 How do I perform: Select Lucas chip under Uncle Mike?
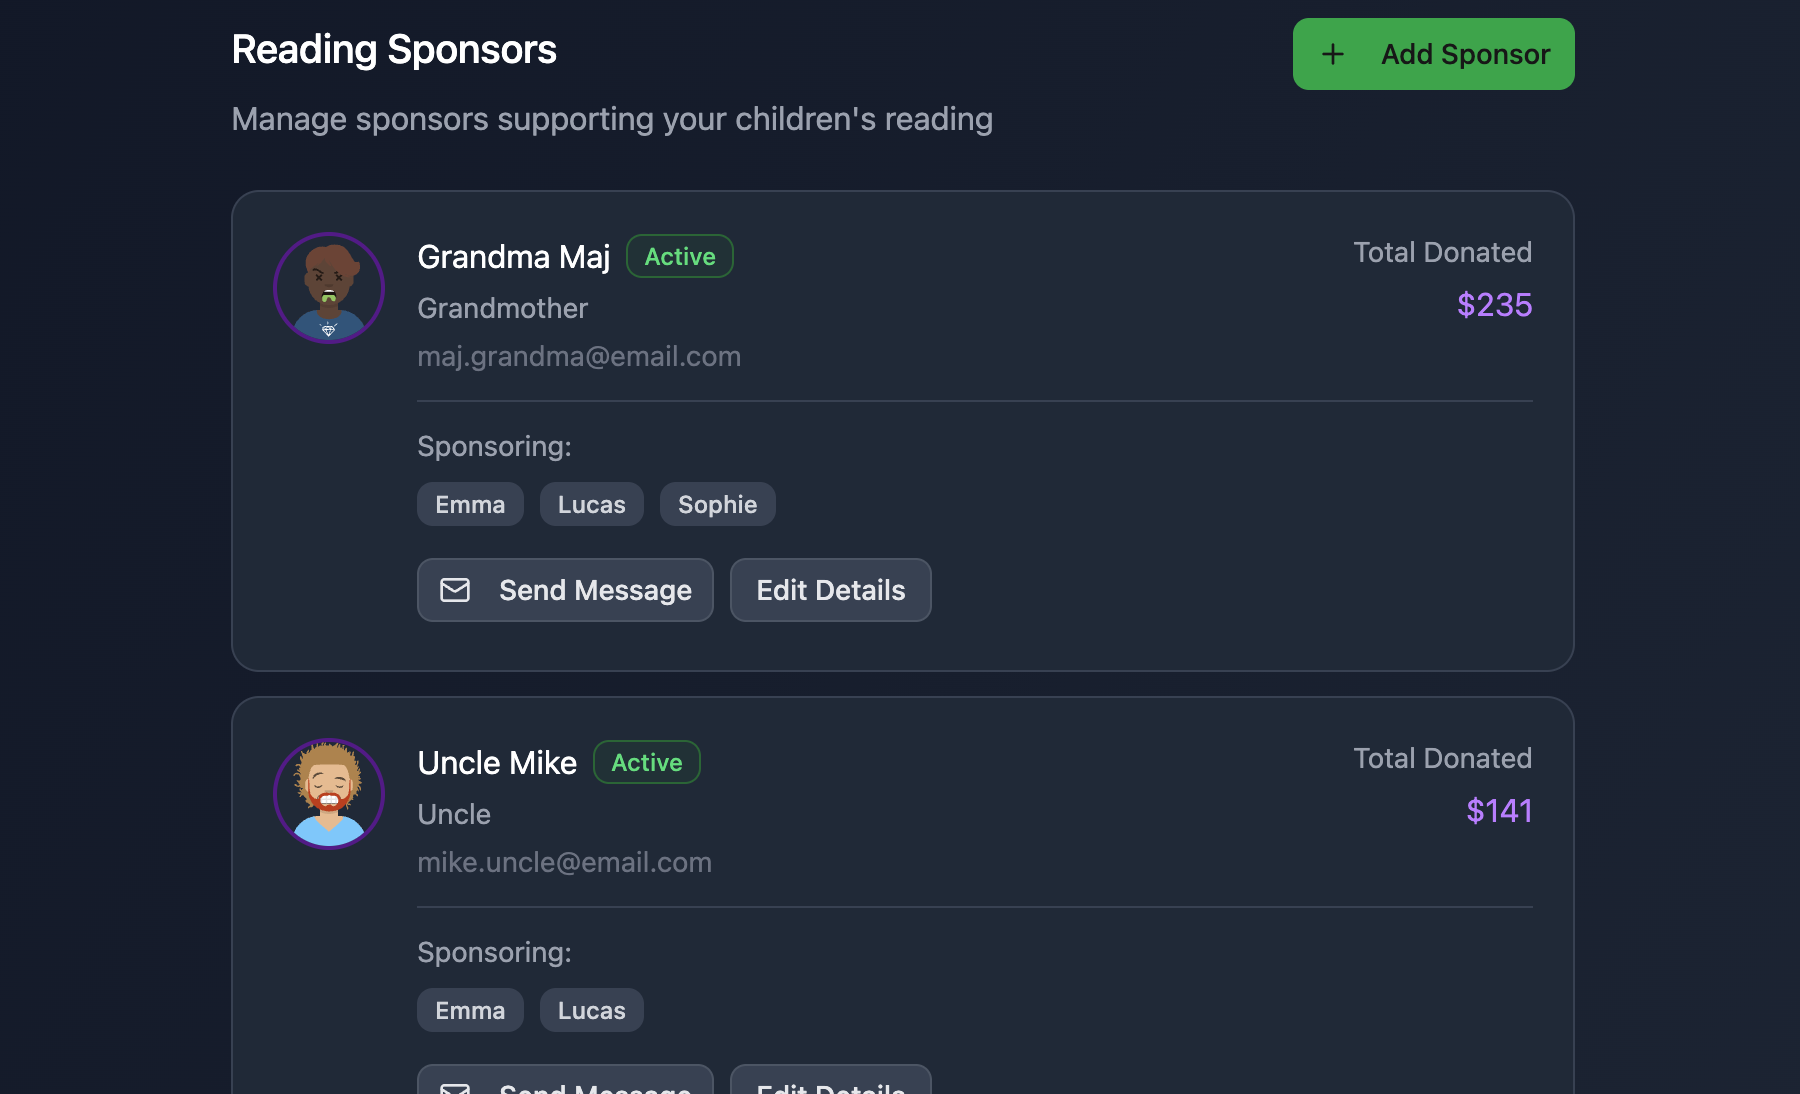pos(591,1010)
